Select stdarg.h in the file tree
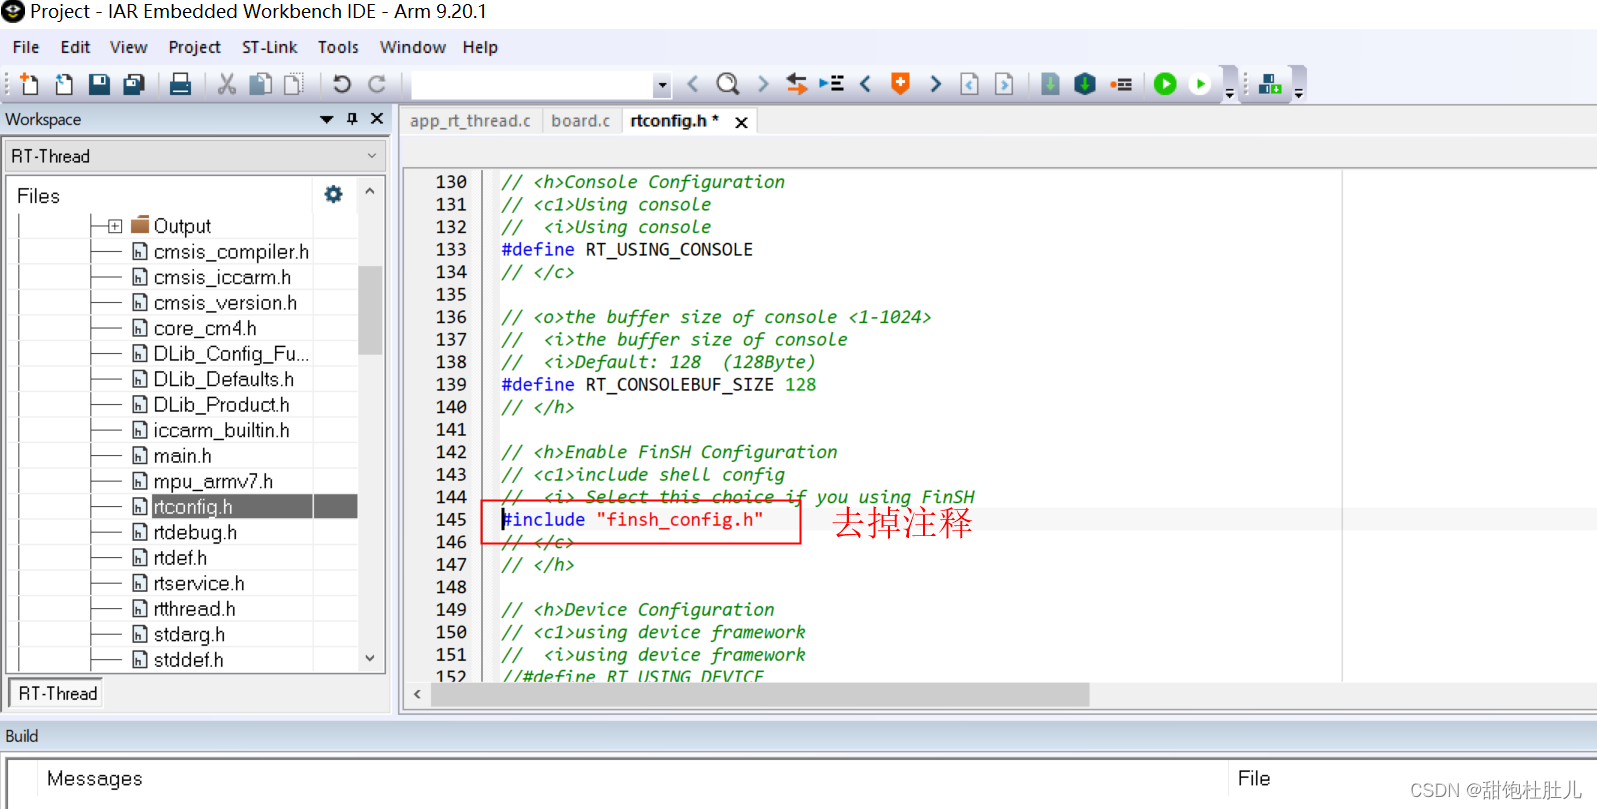 click(x=189, y=634)
